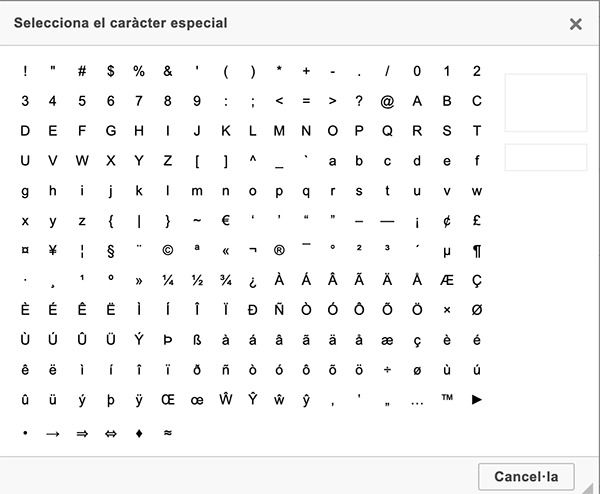This screenshot has width=600, height=494.
Task: Click the large character preview box
Action: click(x=545, y=102)
